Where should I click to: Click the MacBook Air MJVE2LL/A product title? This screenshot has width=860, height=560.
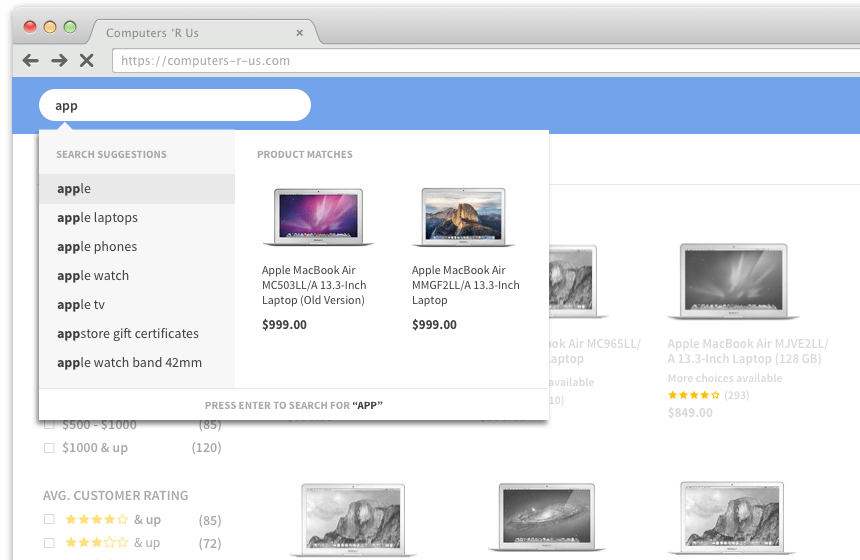(x=747, y=351)
